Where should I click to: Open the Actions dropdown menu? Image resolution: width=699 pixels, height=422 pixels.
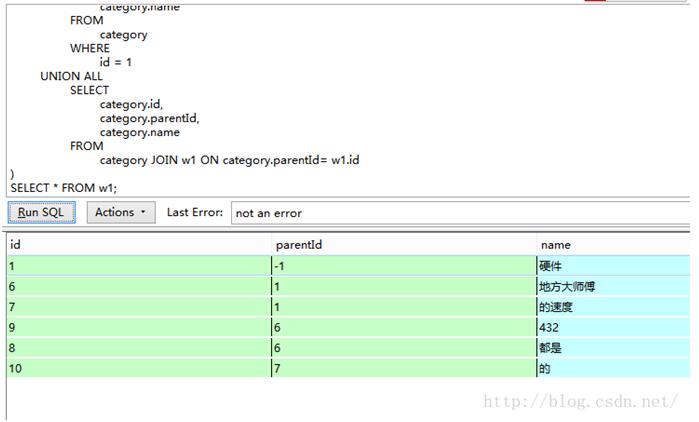tap(120, 212)
